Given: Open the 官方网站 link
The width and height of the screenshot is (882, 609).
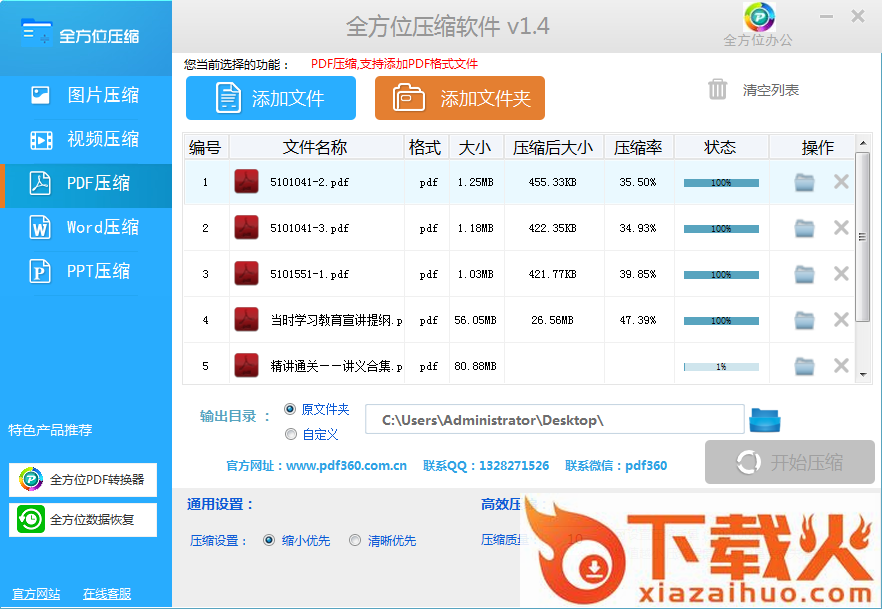Looking at the screenshot, I should click(x=36, y=594).
